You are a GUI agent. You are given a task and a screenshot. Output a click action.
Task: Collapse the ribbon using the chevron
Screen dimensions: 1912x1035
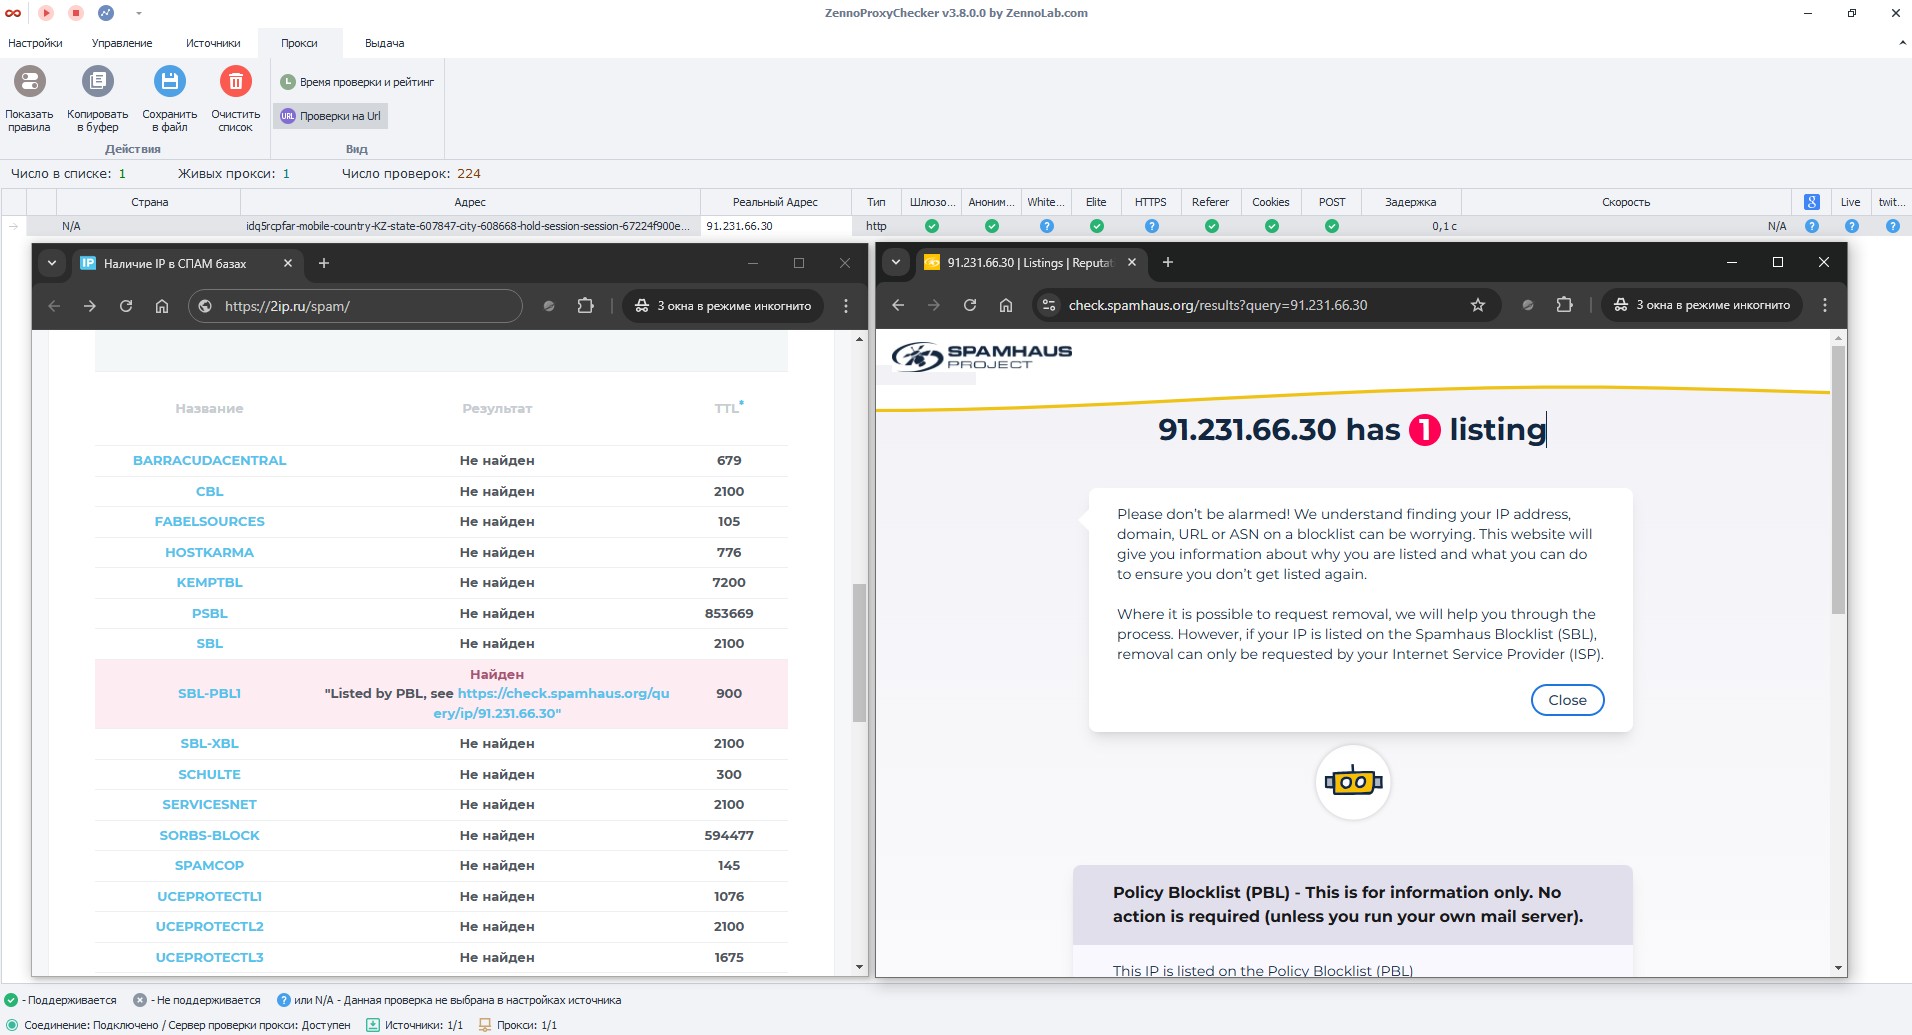pos(1901,43)
